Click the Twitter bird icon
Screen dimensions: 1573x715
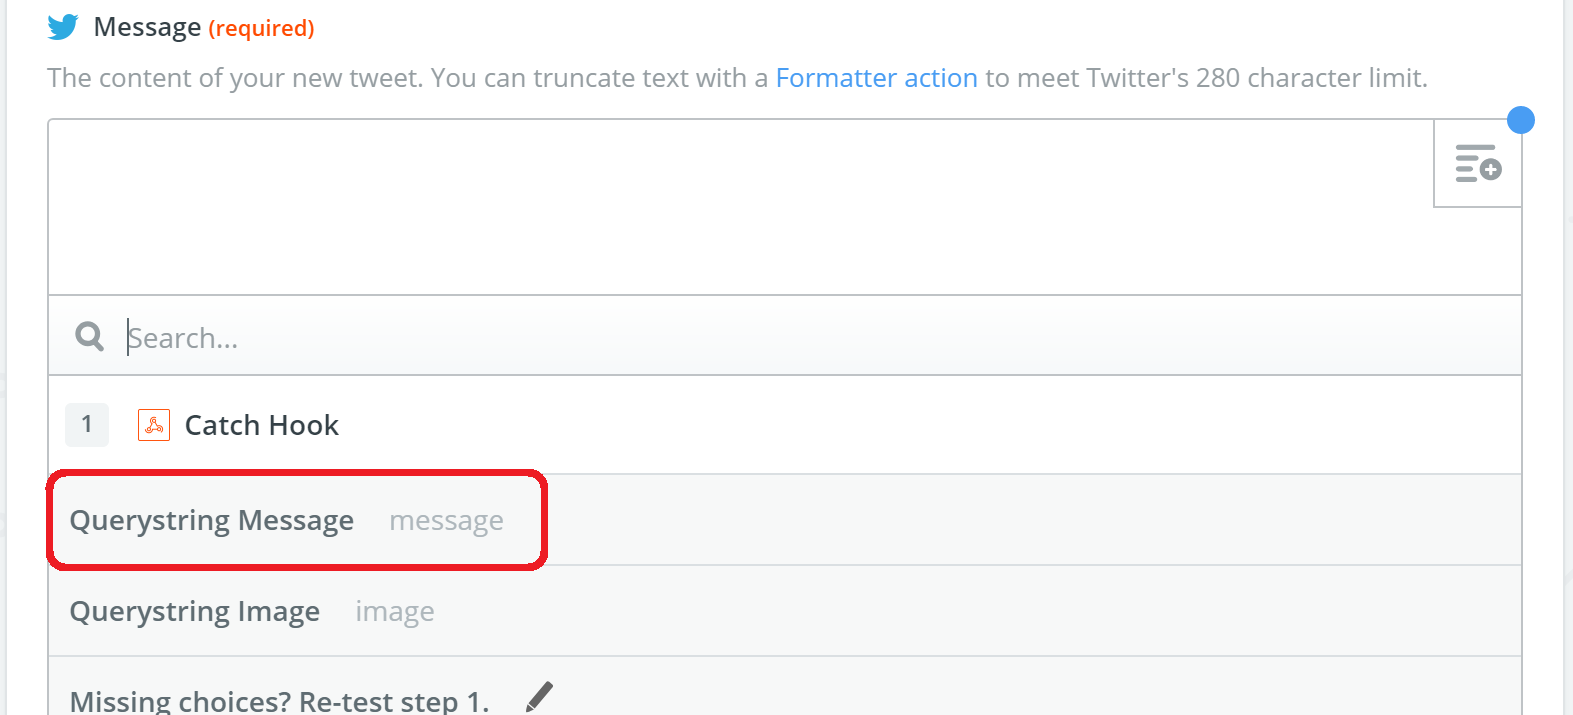point(63,27)
